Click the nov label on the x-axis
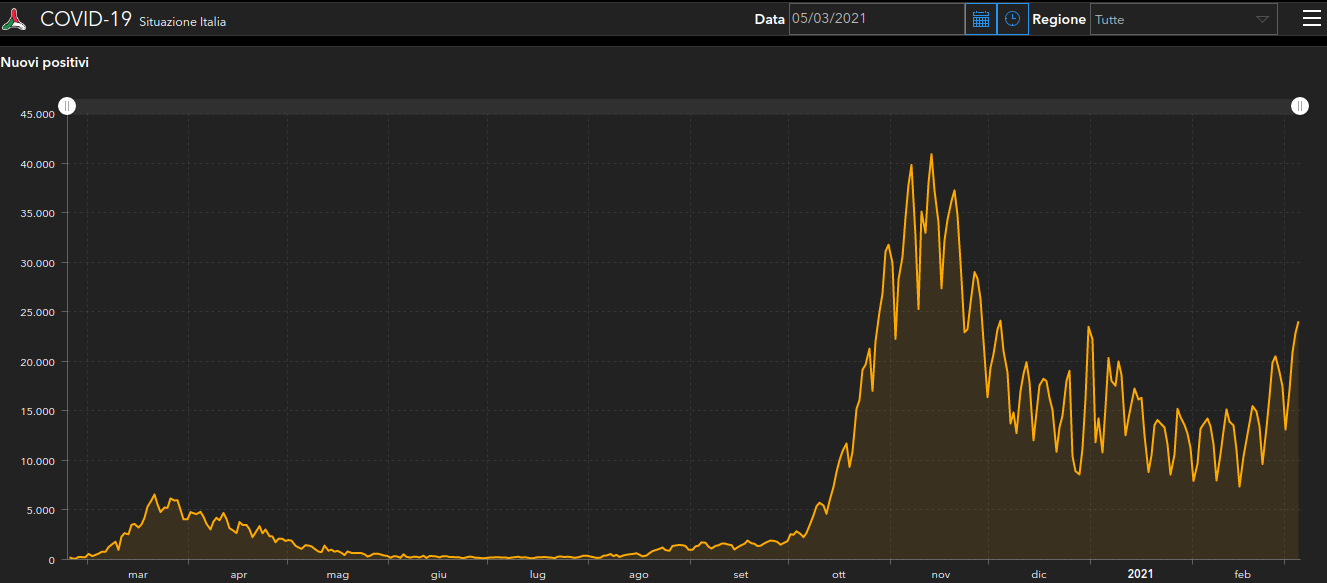Image resolution: width=1327 pixels, height=583 pixels. pyautogui.click(x=940, y=574)
